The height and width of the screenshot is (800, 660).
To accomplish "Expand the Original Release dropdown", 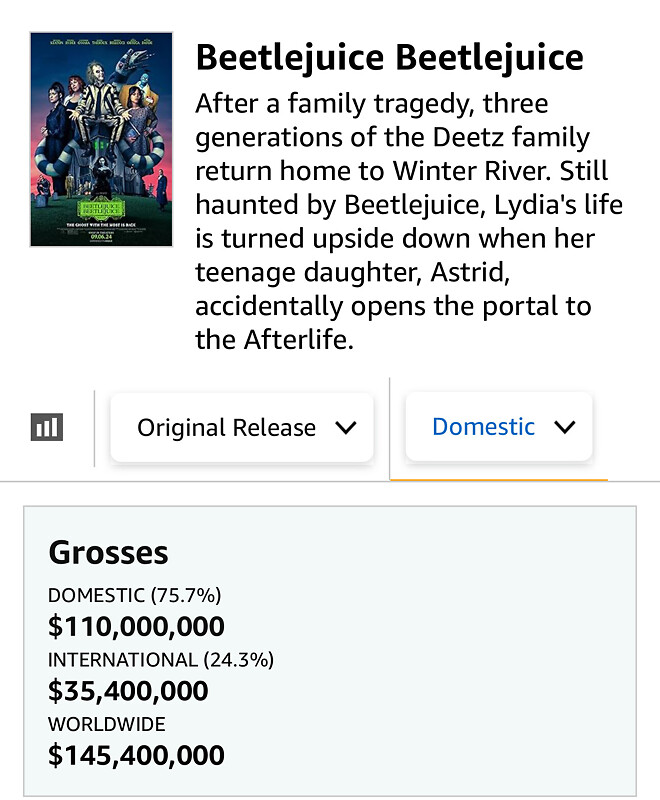I will (242, 428).
